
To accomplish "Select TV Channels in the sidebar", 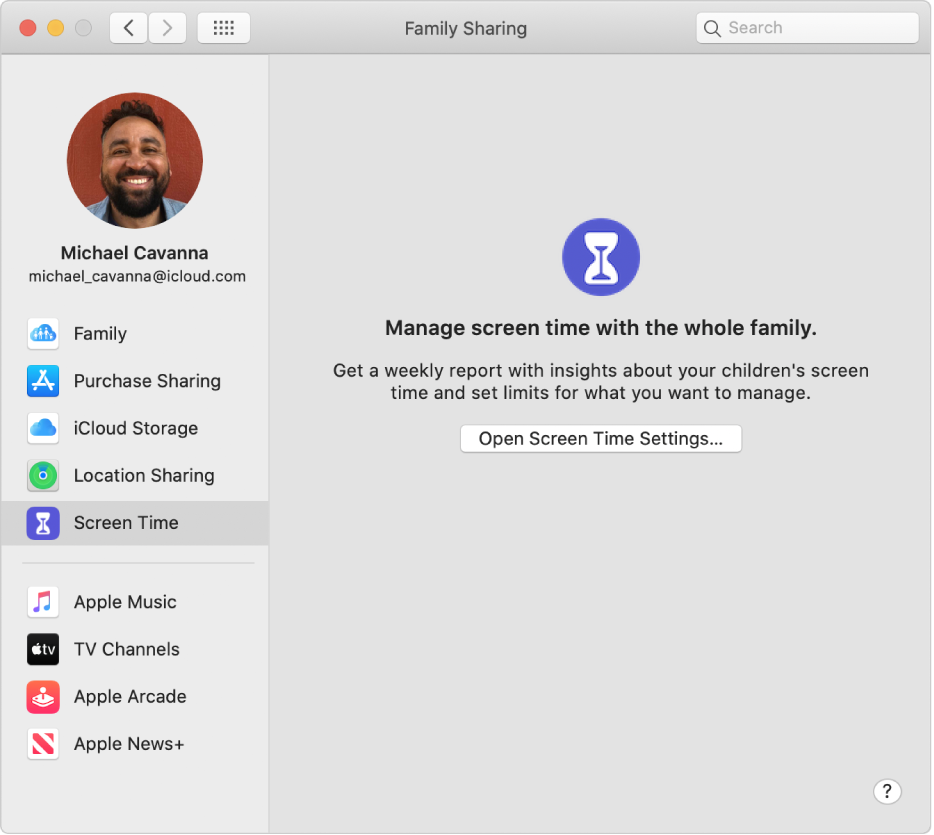I will click(x=135, y=649).
